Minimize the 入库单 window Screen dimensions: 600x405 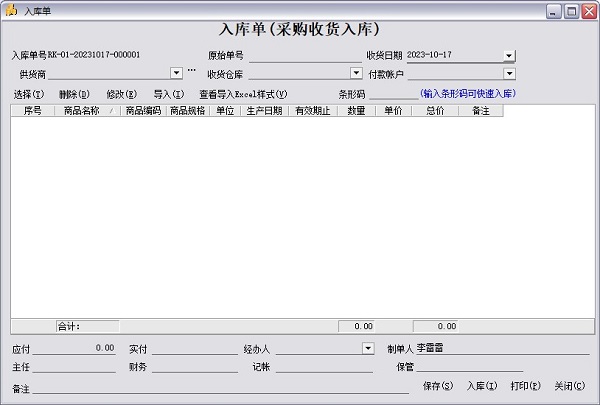(553, 11)
